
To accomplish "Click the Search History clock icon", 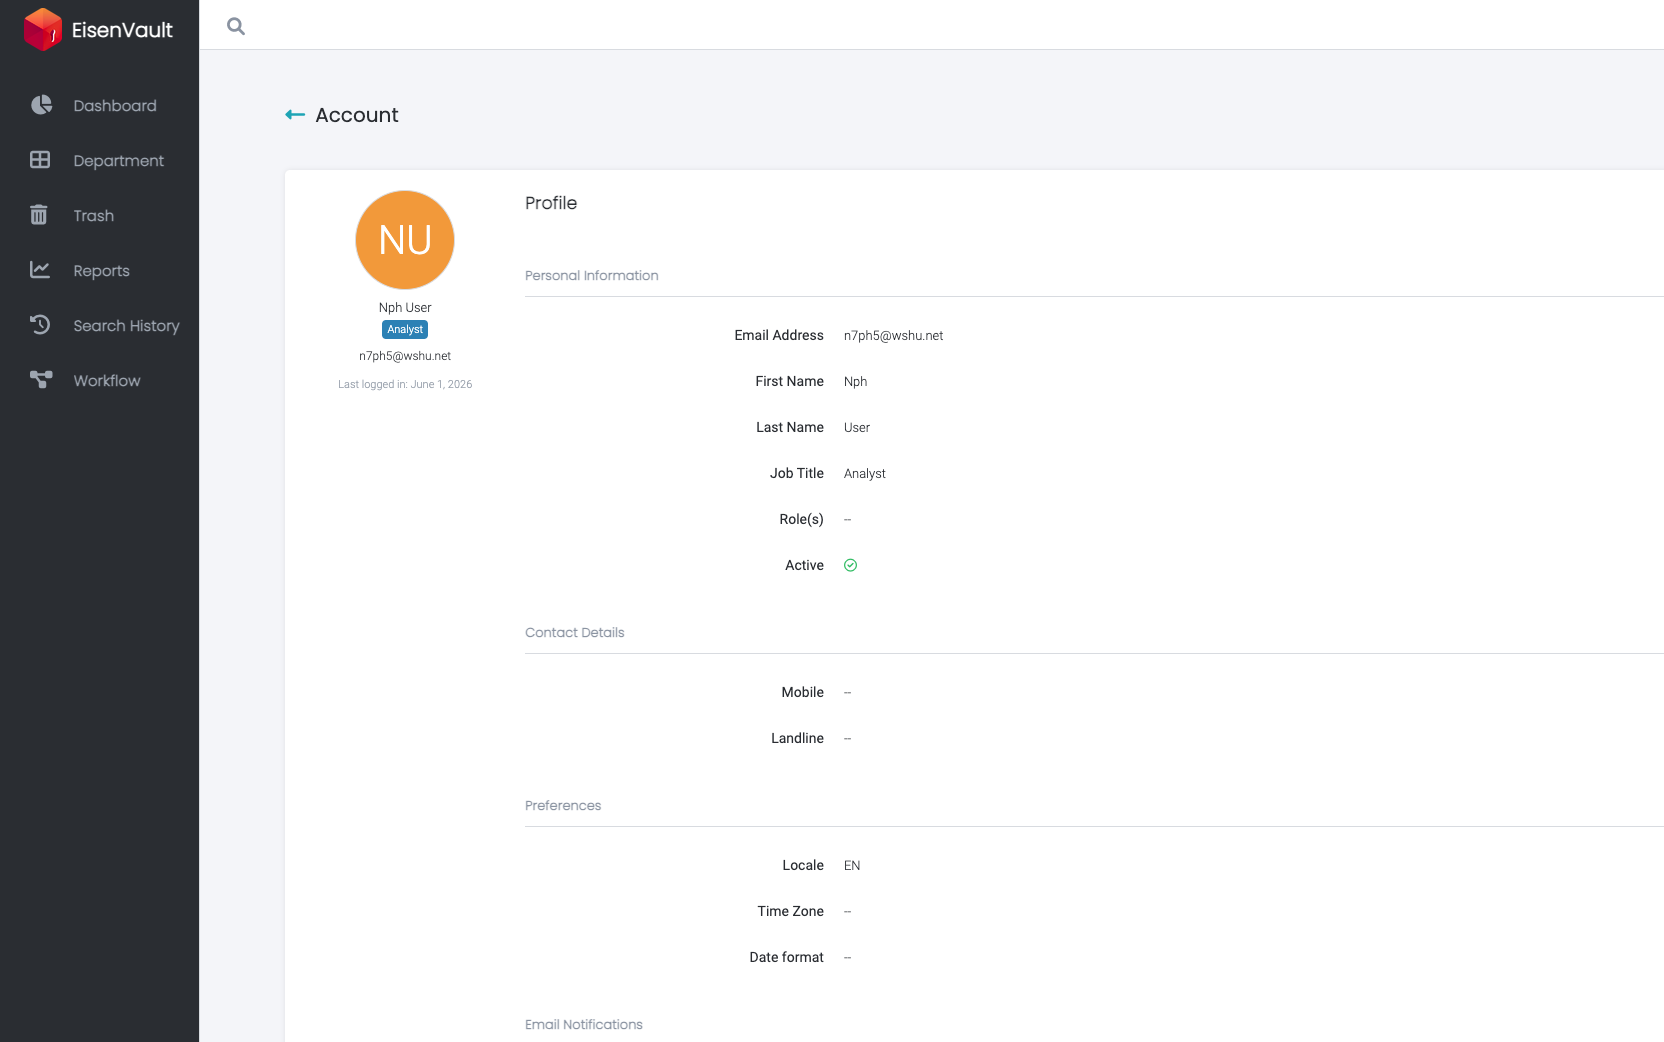I will 40,325.
